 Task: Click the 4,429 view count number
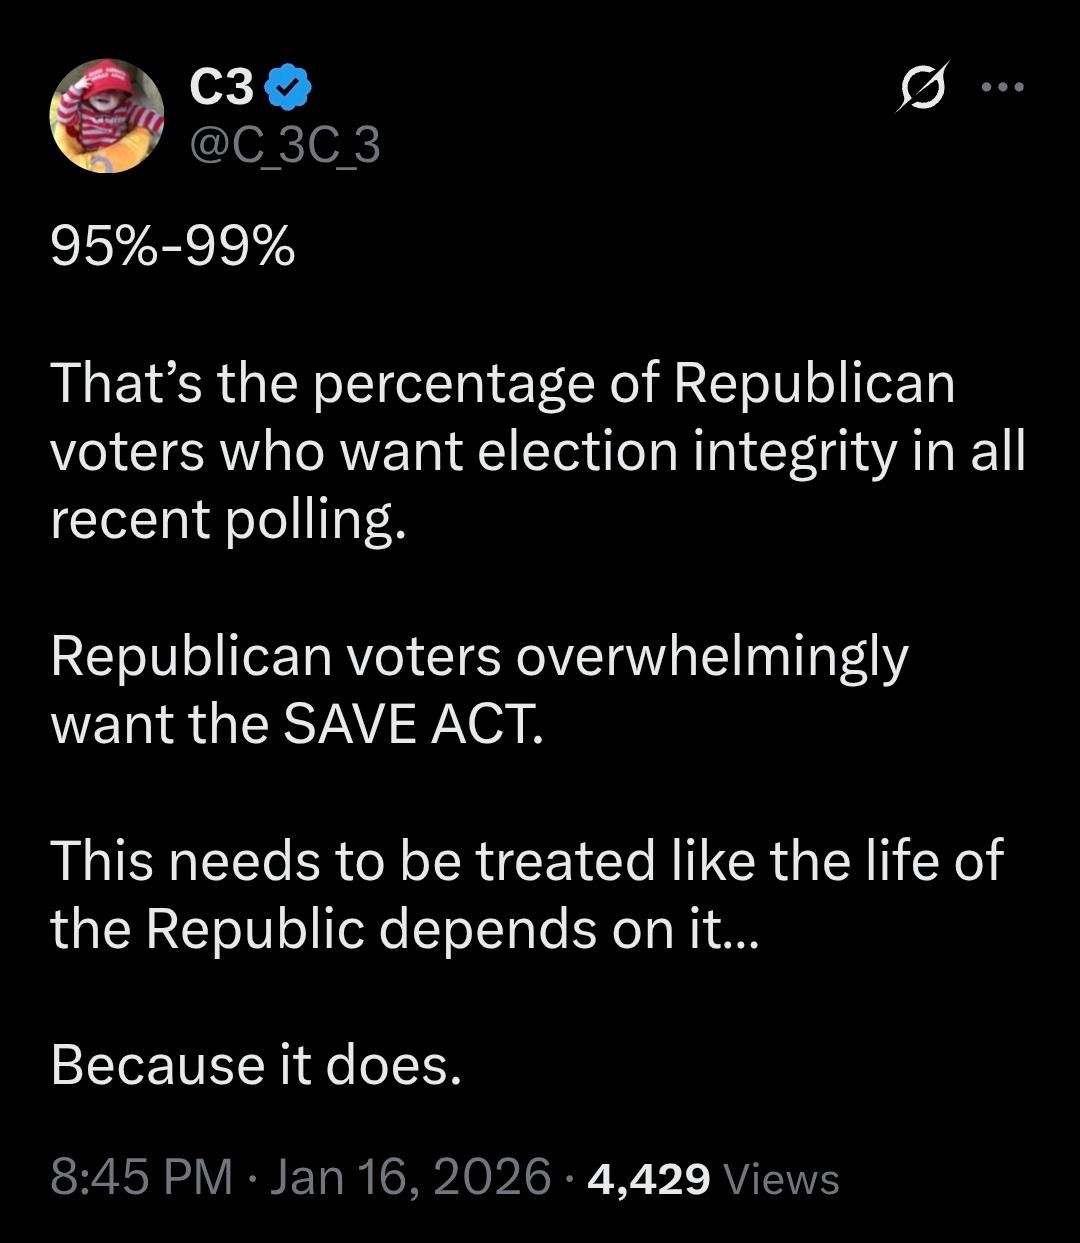pyautogui.click(x=649, y=1179)
